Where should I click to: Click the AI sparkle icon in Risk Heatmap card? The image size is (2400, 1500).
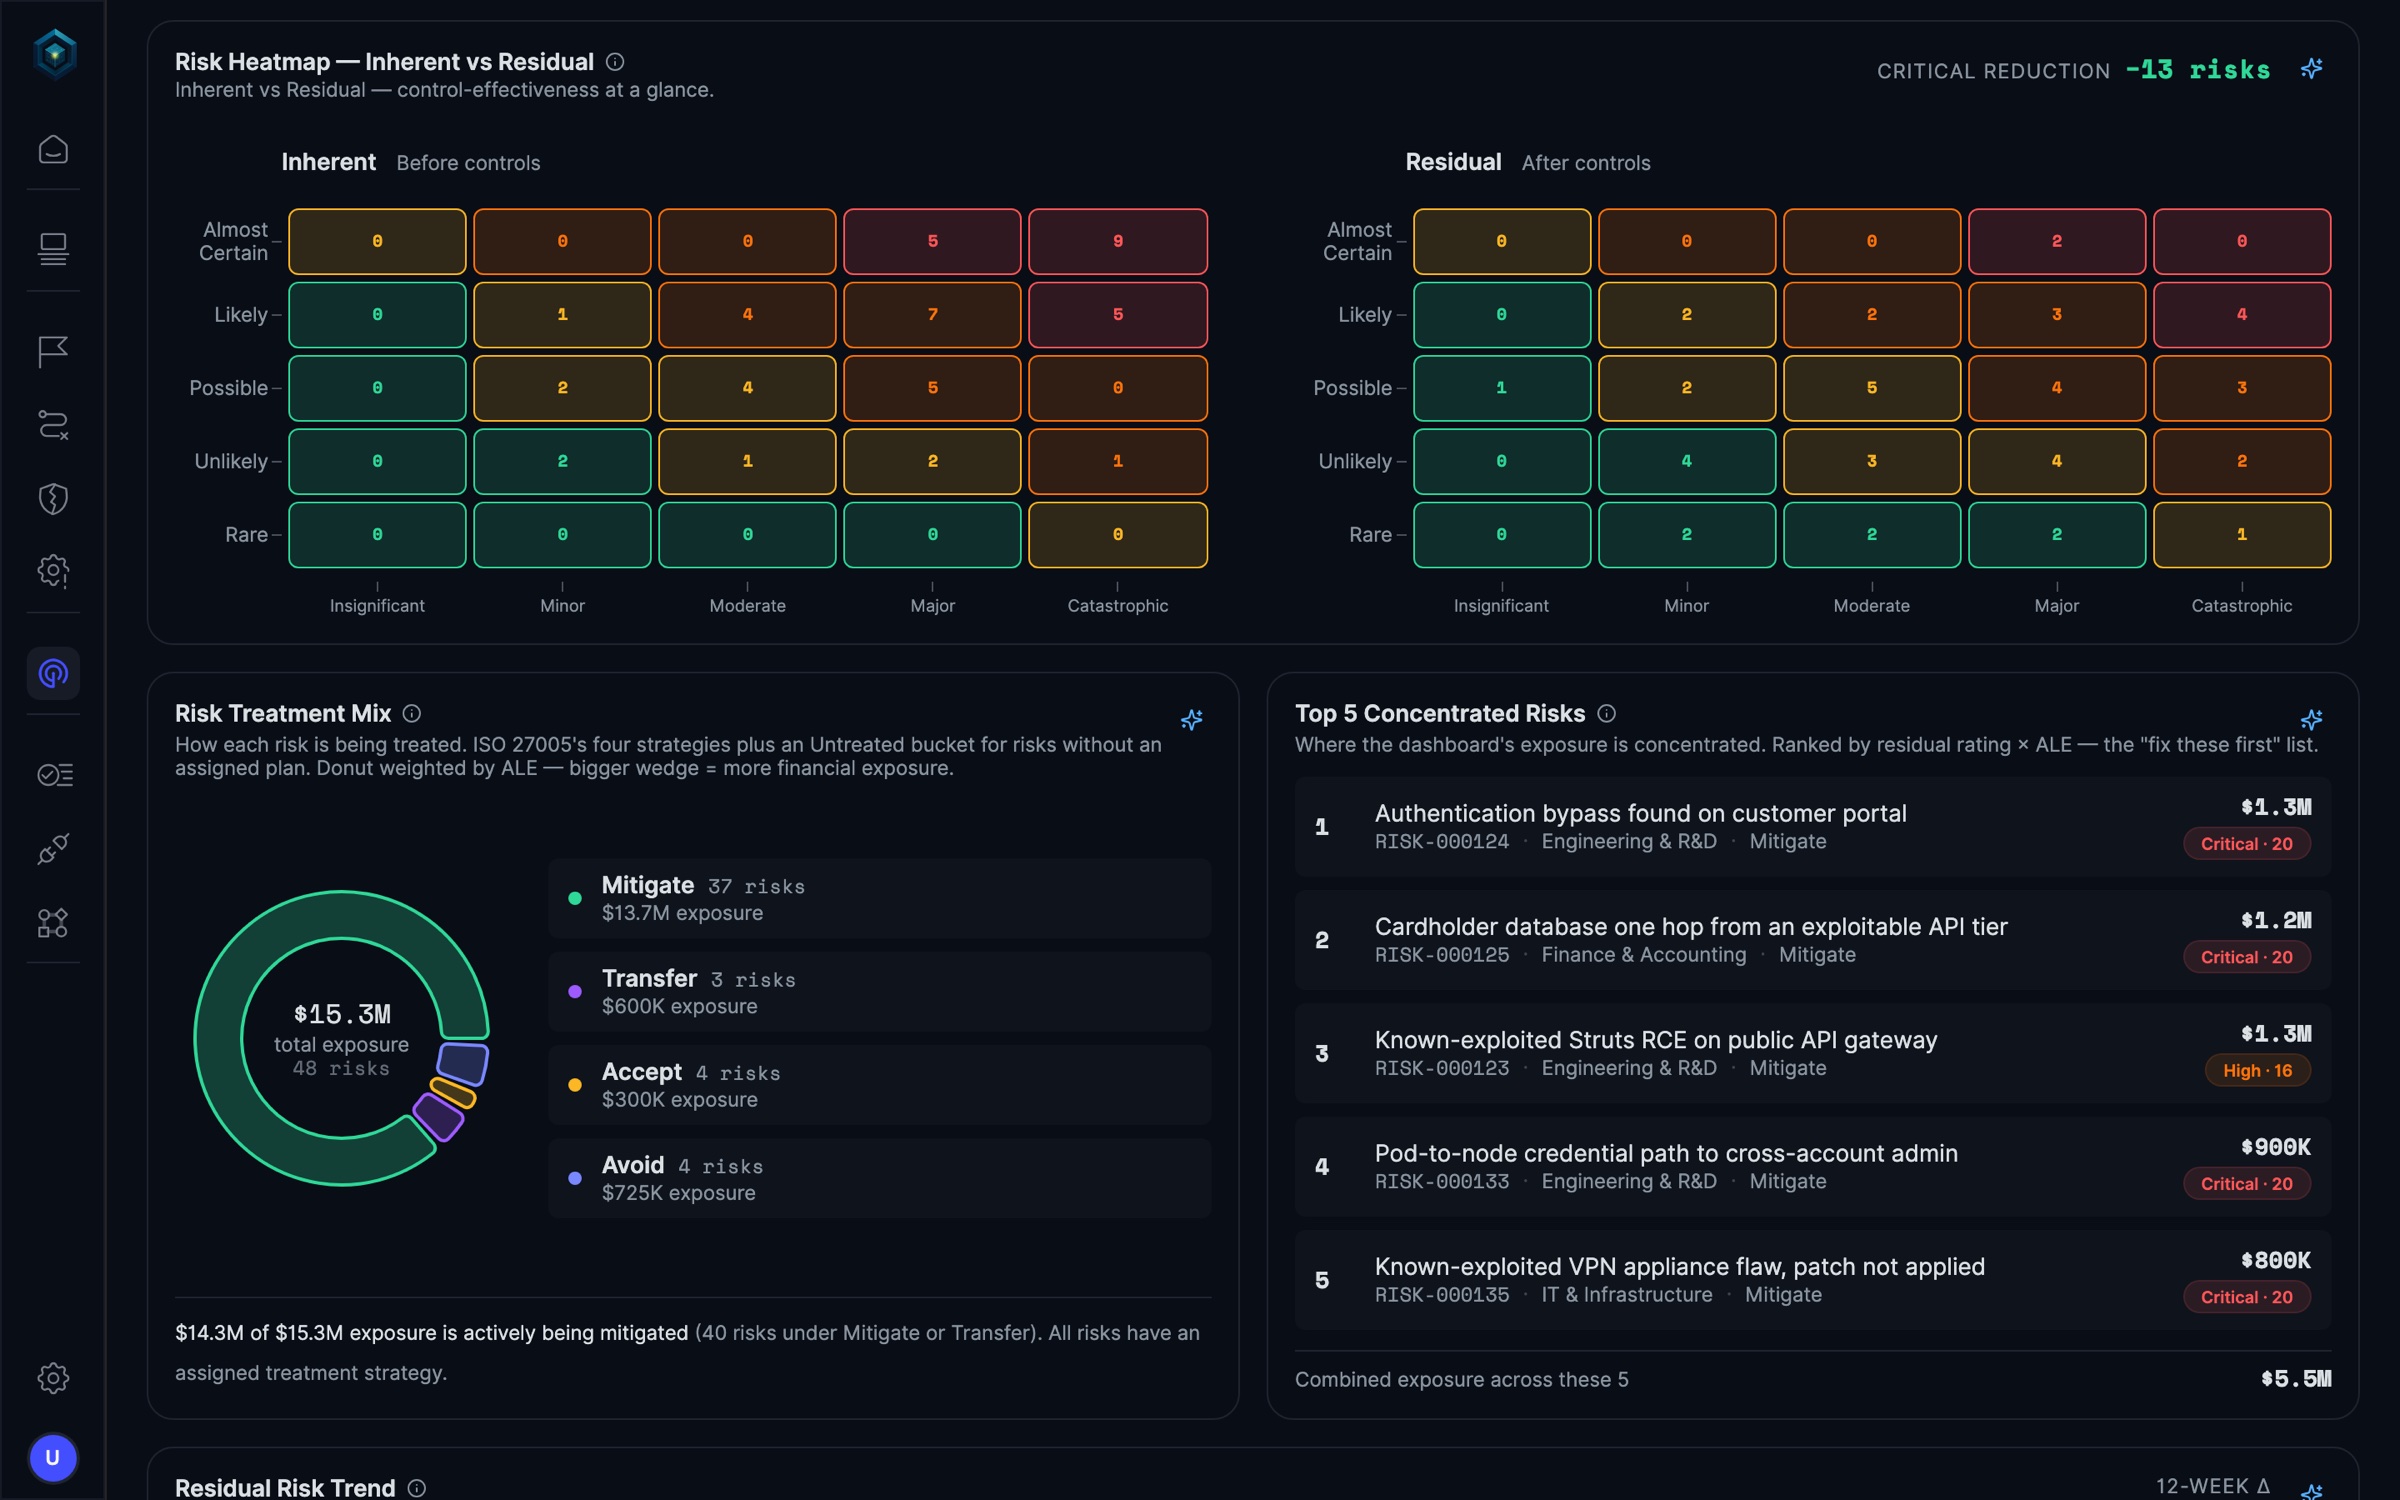coord(2311,69)
